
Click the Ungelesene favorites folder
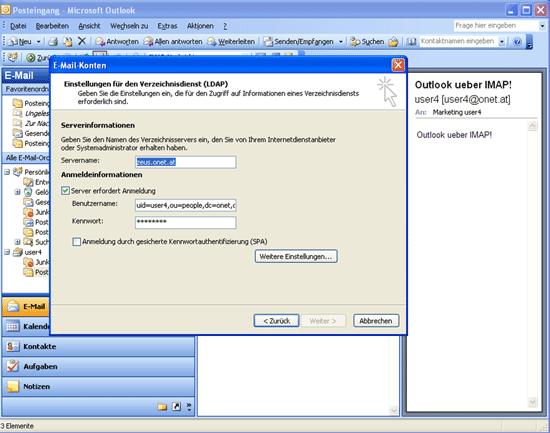pyautogui.click(x=31, y=113)
